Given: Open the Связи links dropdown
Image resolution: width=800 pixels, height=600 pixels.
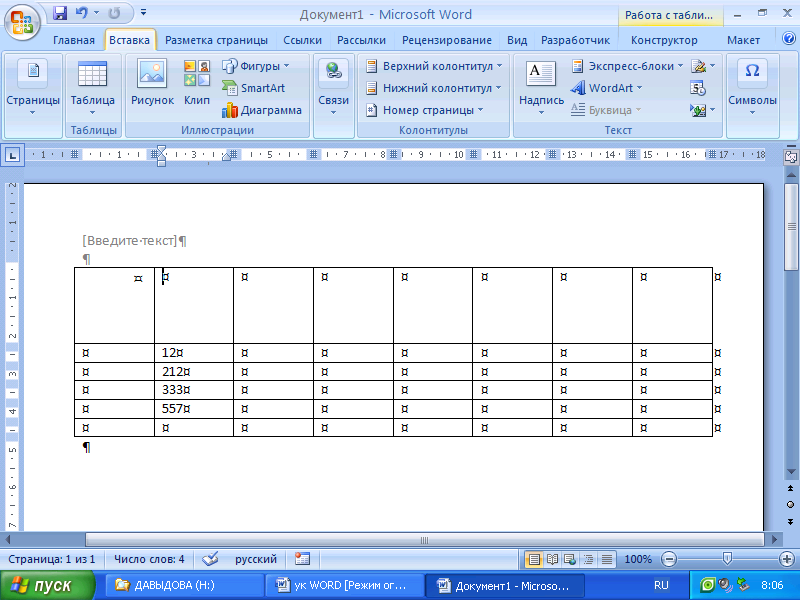Looking at the screenshot, I should tap(334, 87).
